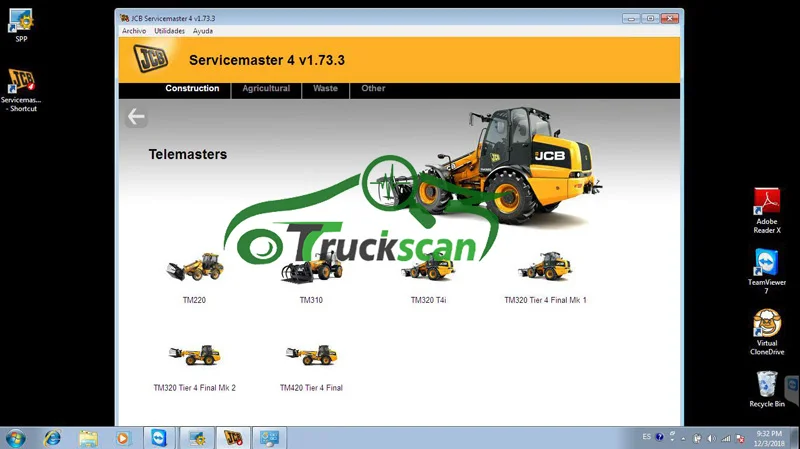Select the TM220 machine image
This screenshot has width=800, height=449.
click(194, 267)
